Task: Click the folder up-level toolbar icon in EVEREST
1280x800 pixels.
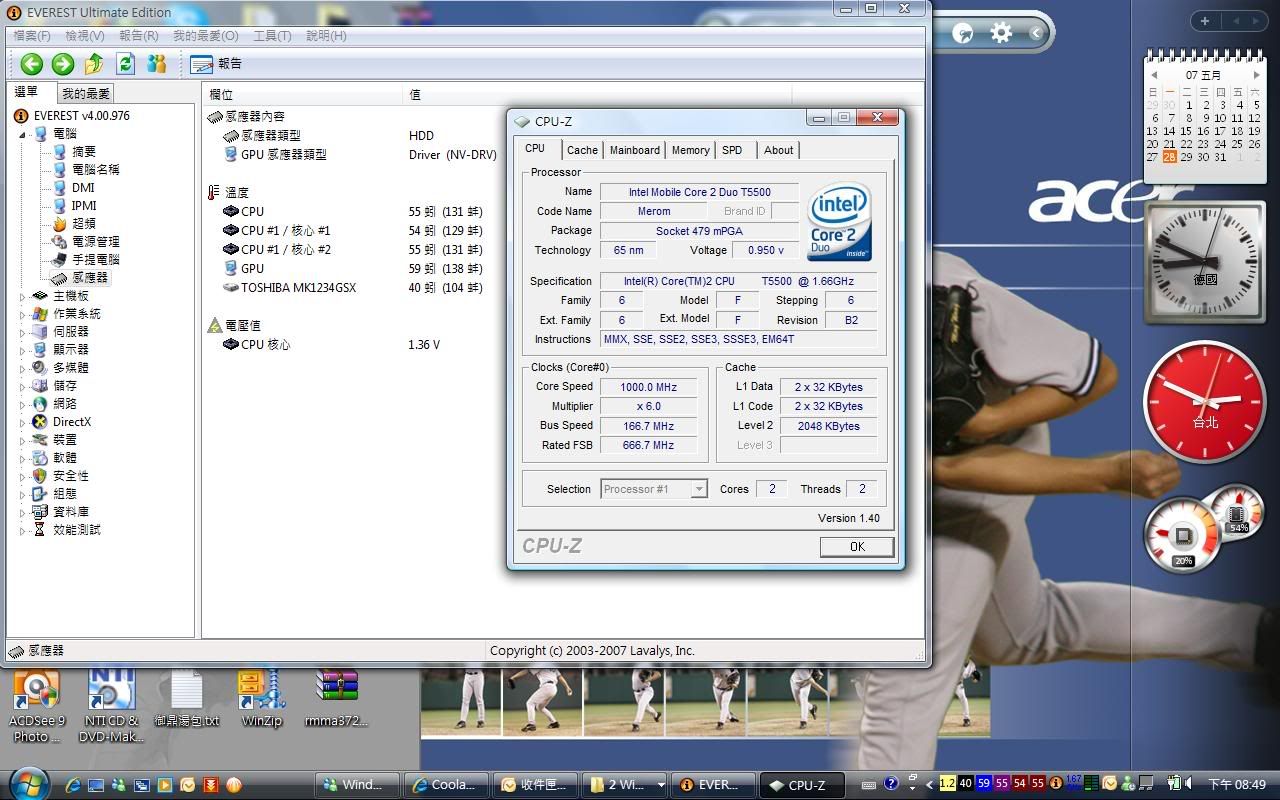Action: (94, 64)
